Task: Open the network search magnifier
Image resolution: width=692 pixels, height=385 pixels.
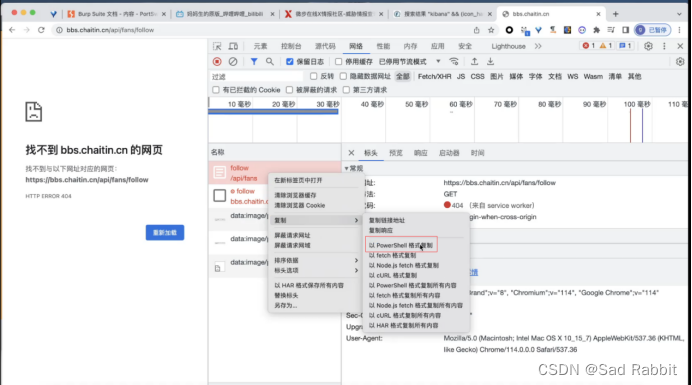Action: [270, 62]
